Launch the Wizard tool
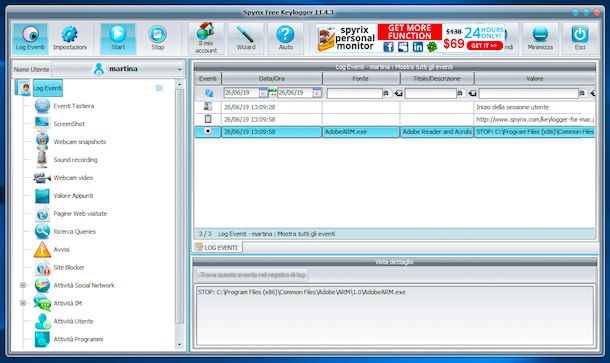The width and height of the screenshot is (610, 363). (246, 38)
